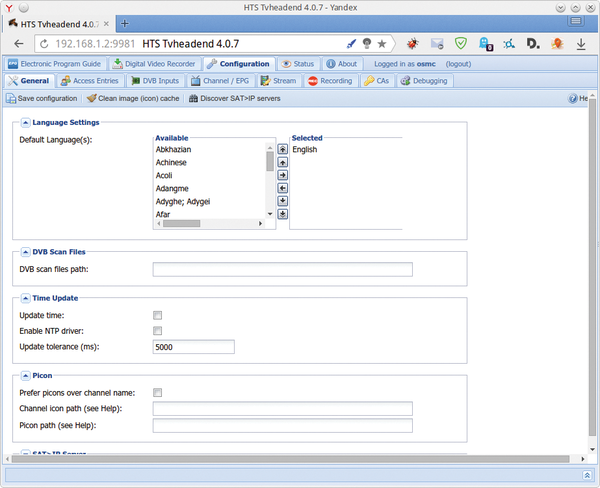Click the blue ghost extension icon
Viewport: 600px width, 488px height.
(486, 44)
